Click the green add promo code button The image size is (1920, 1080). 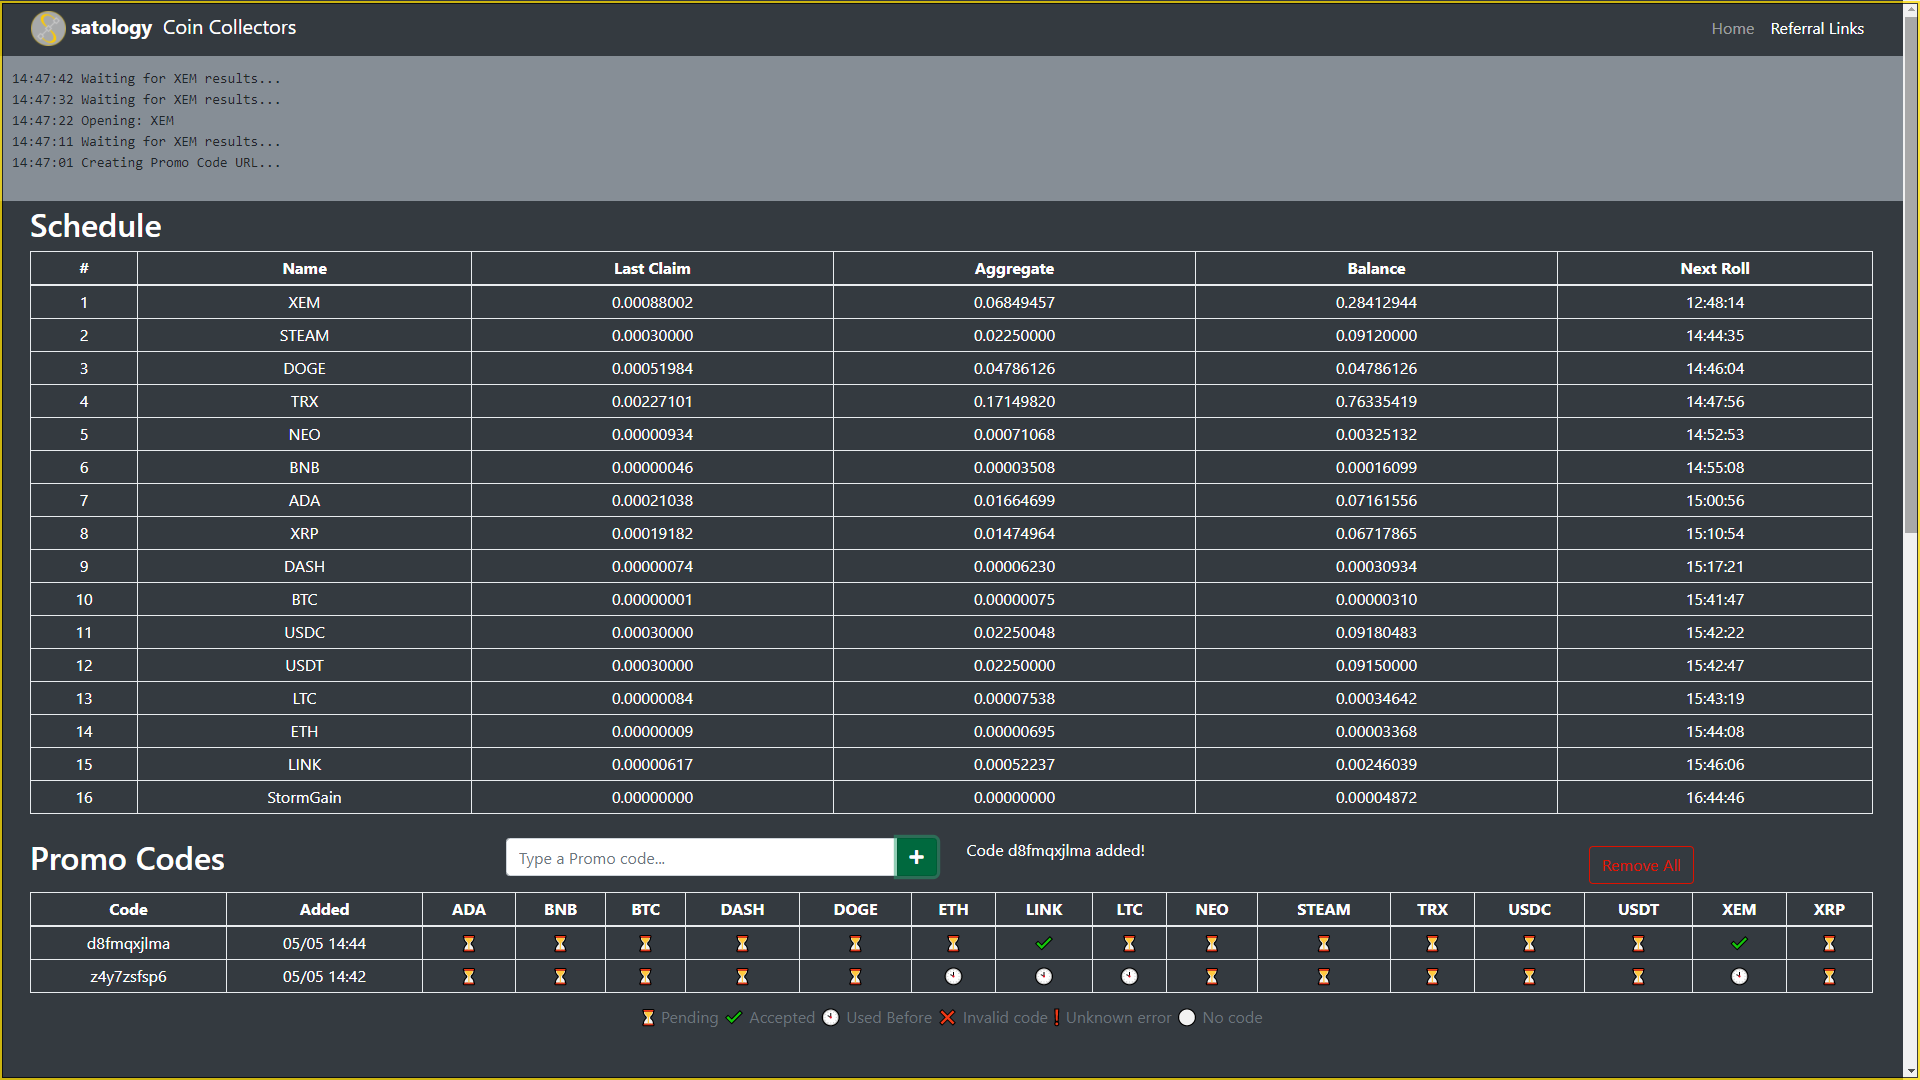click(x=919, y=858)
